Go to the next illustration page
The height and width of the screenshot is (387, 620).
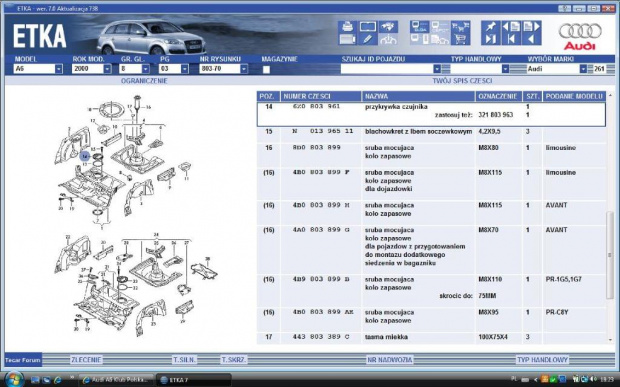(x=531, y=26)
